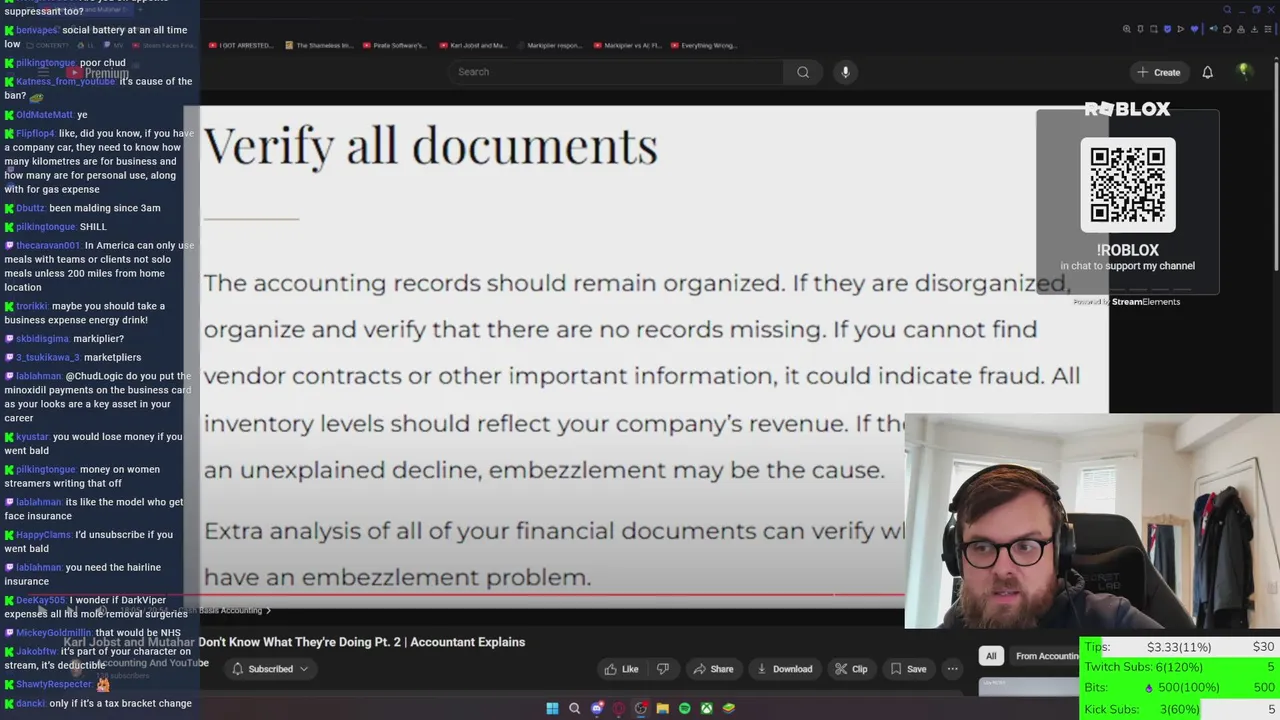Click chat username 'MickeyGoldmillin'
This screenshot has height=720, width=1280.
[53, 633]
